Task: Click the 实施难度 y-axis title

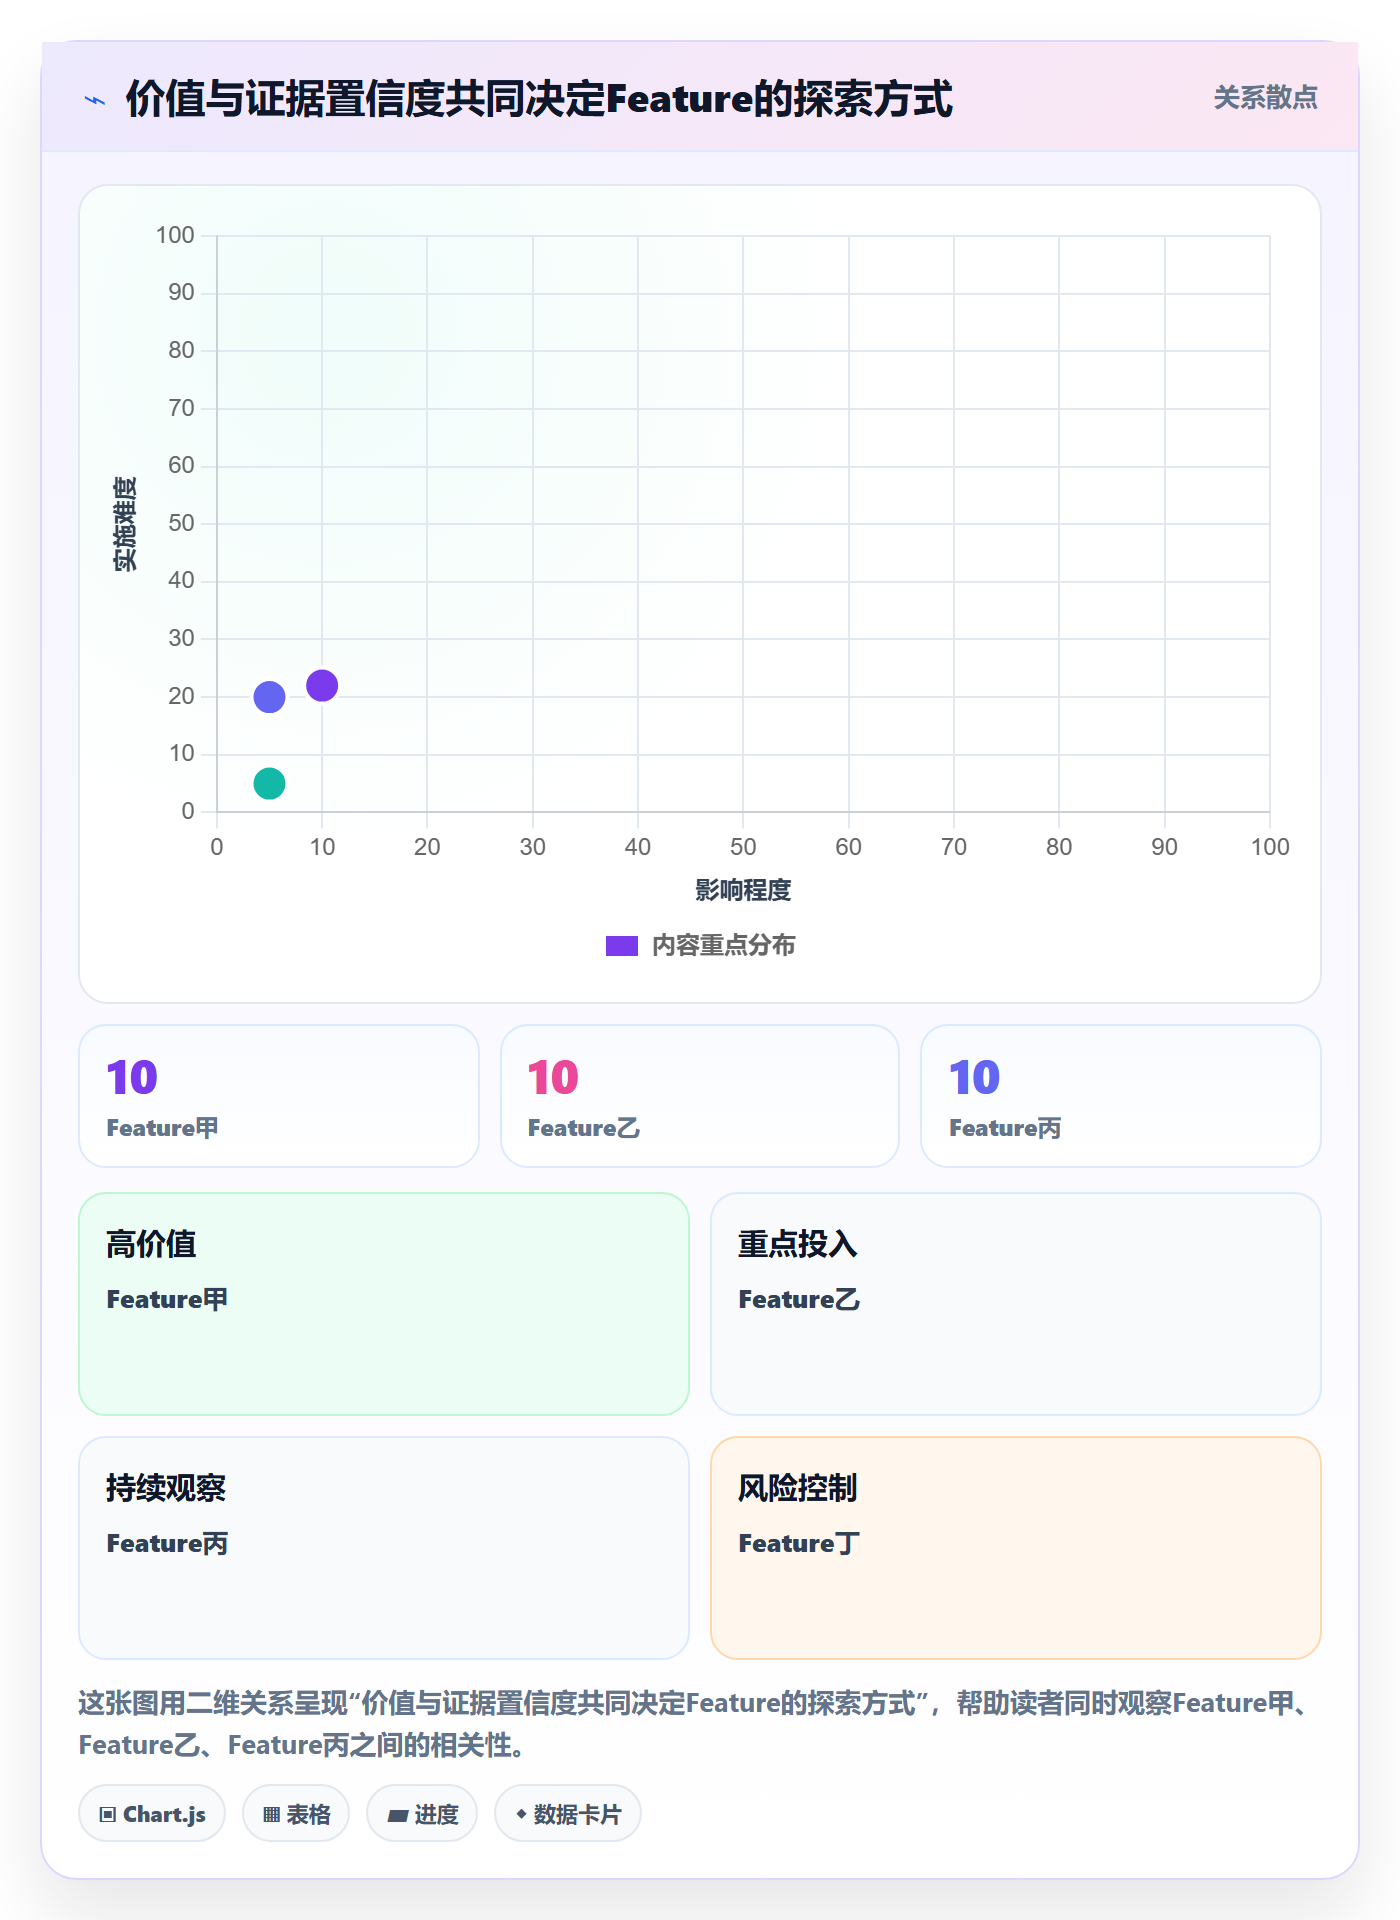Action: click(125, 524)
